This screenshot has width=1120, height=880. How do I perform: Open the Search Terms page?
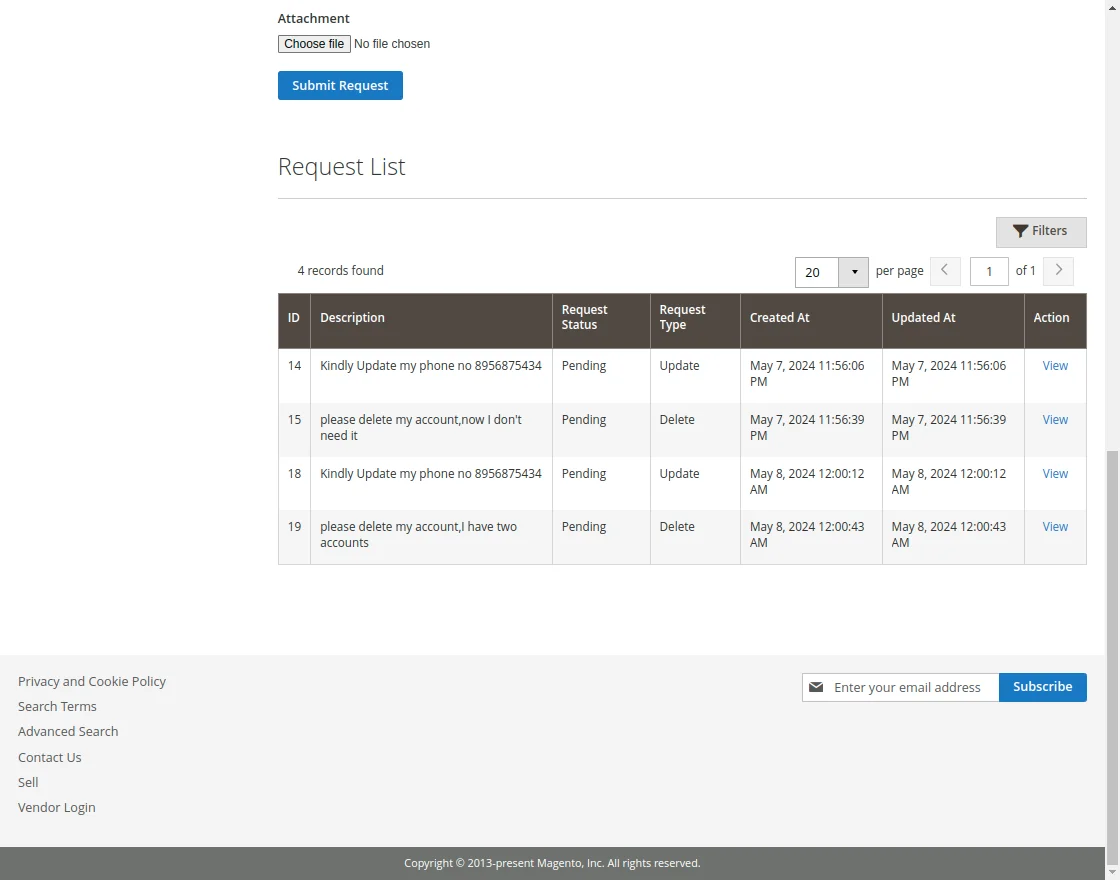click(57, 706)
